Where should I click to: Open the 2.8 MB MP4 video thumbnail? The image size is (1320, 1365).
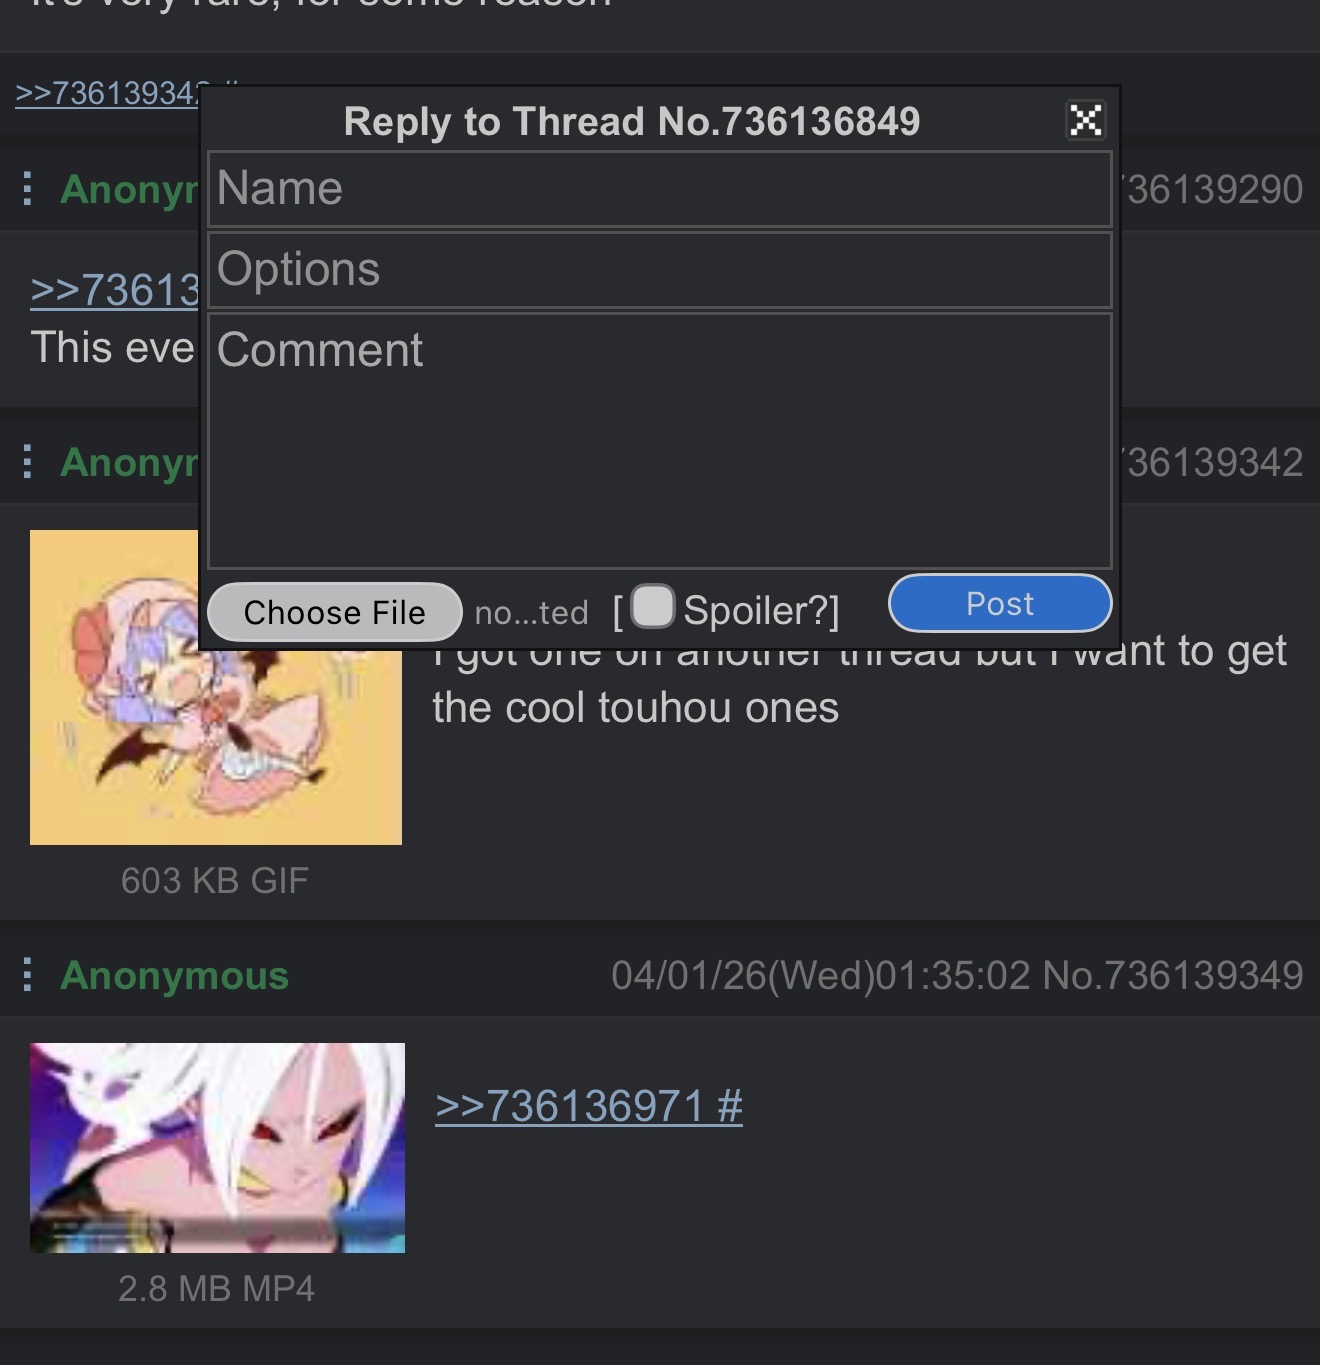click(217, 1148)
